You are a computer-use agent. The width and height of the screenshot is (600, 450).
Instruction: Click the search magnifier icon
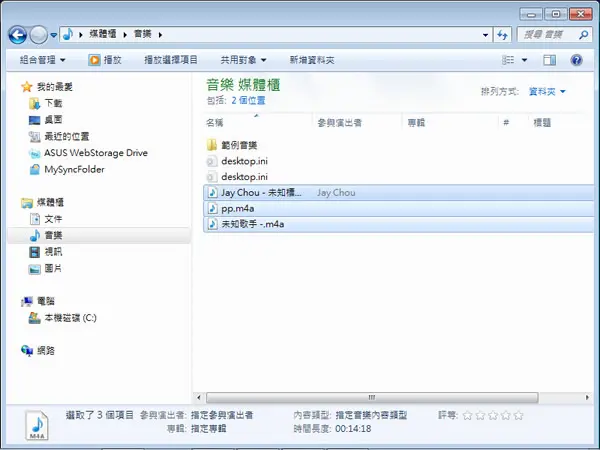tap(583, 35)
